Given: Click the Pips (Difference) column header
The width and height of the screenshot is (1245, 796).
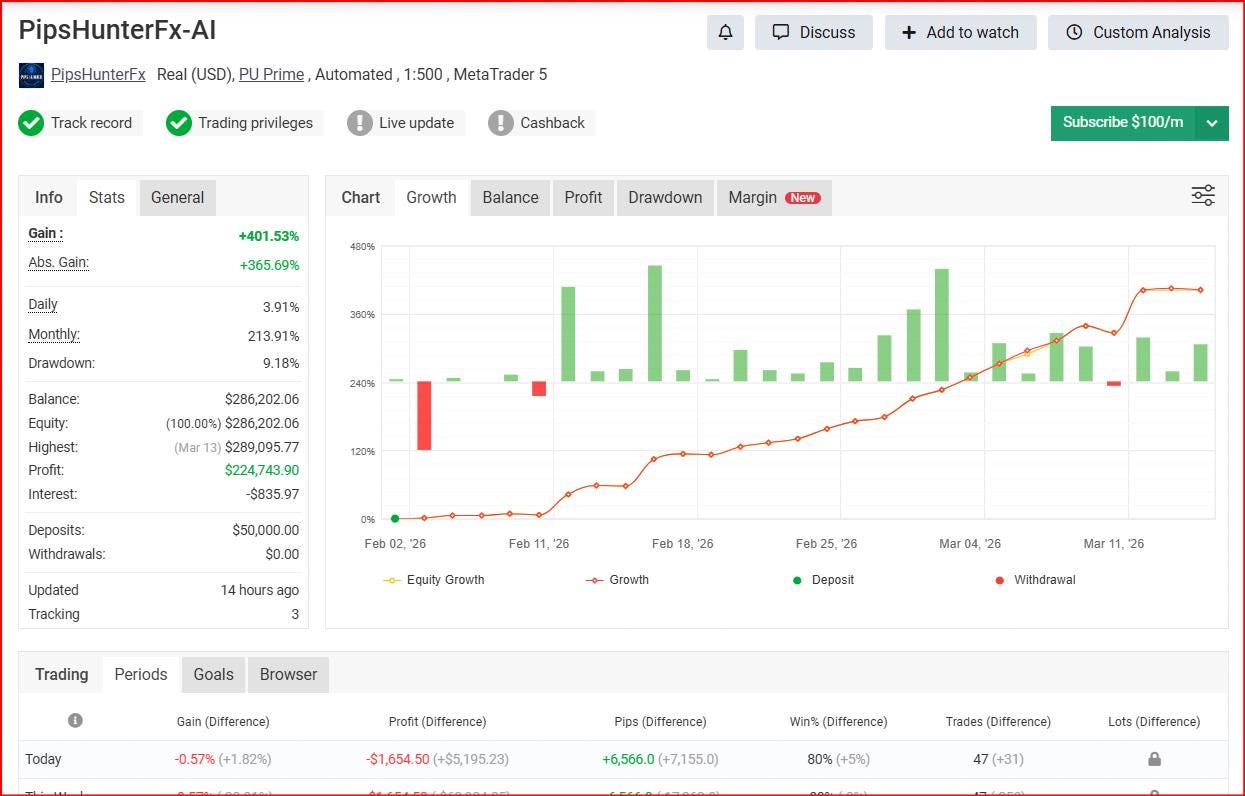Looking at the screenshot, I should 660,721.
